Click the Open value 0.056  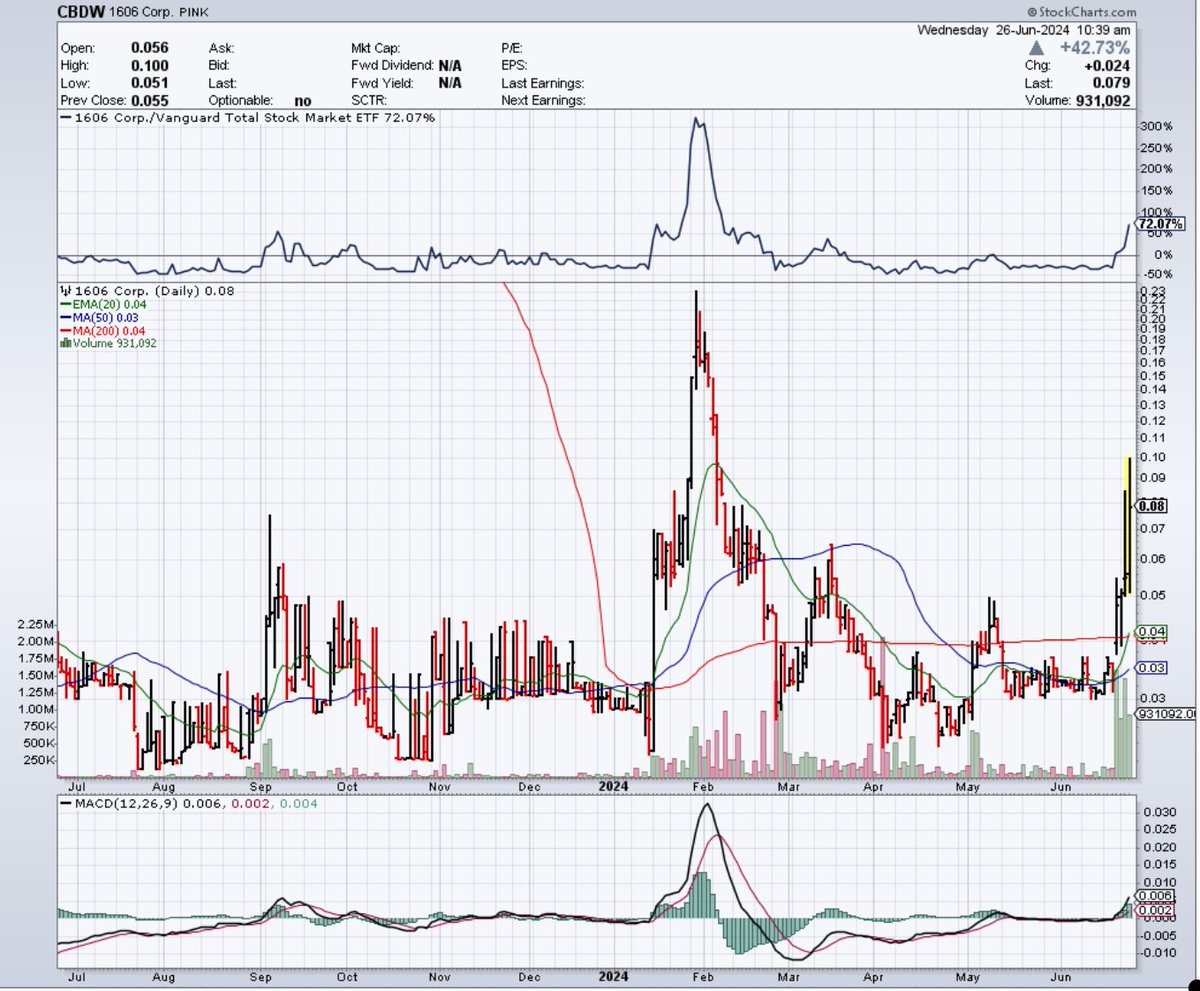tap(149, 48)
